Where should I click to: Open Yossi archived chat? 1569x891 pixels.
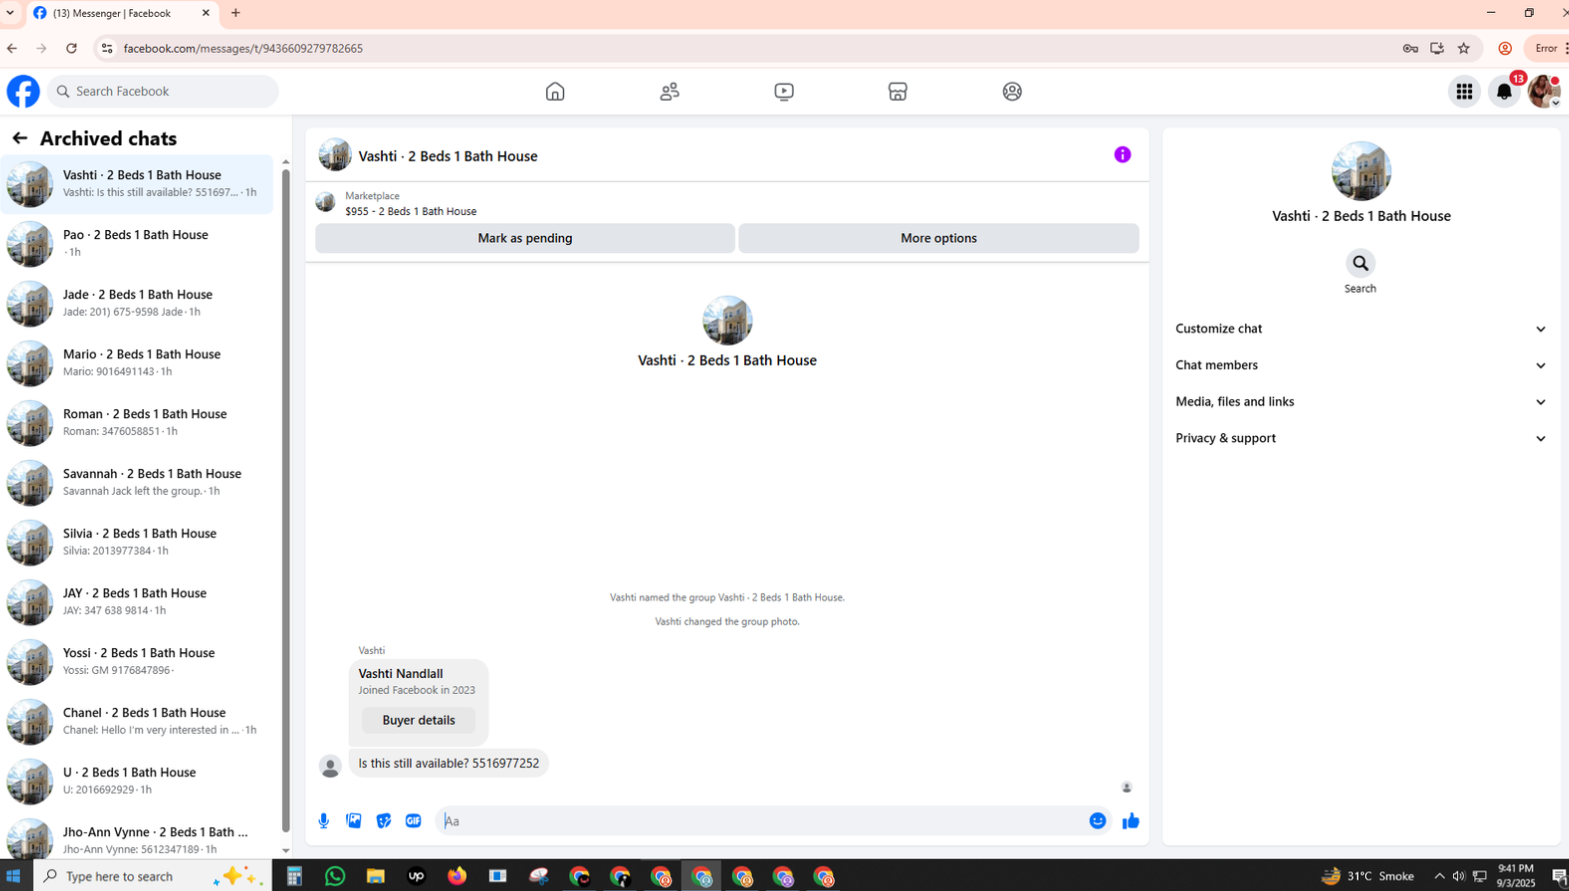tap(137, 661)
